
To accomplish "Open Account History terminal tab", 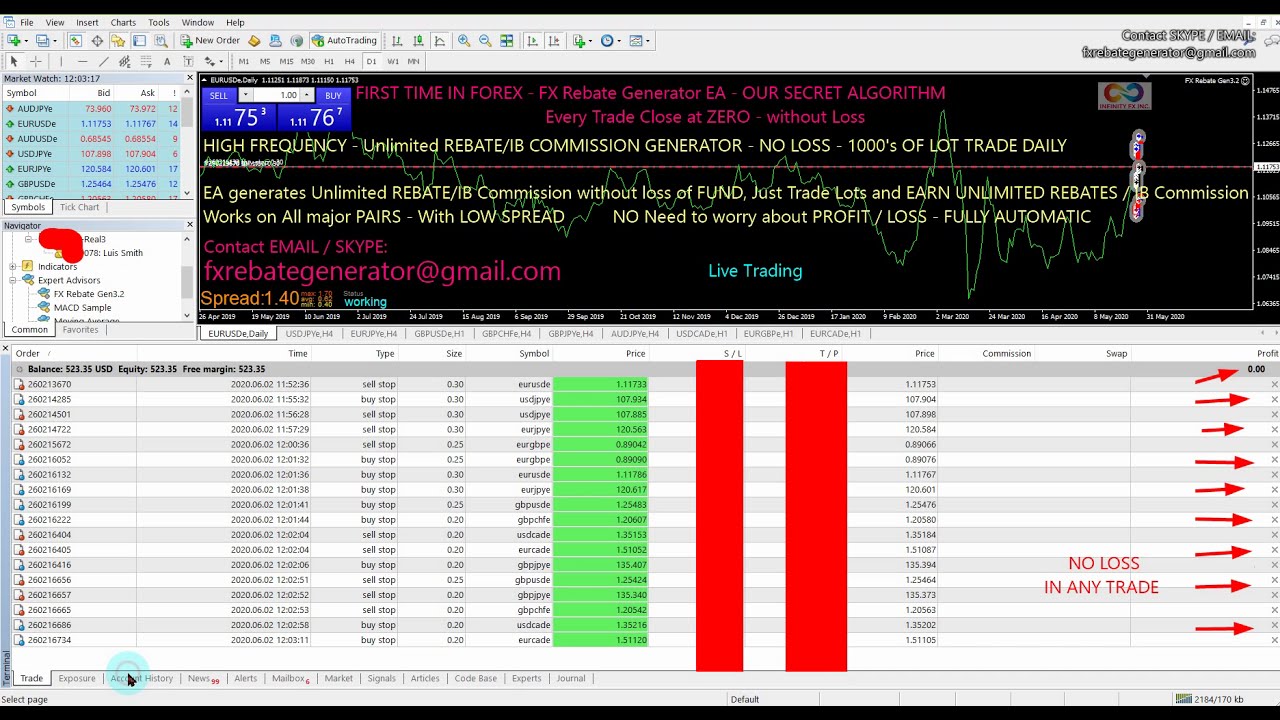I will [141, 678].
